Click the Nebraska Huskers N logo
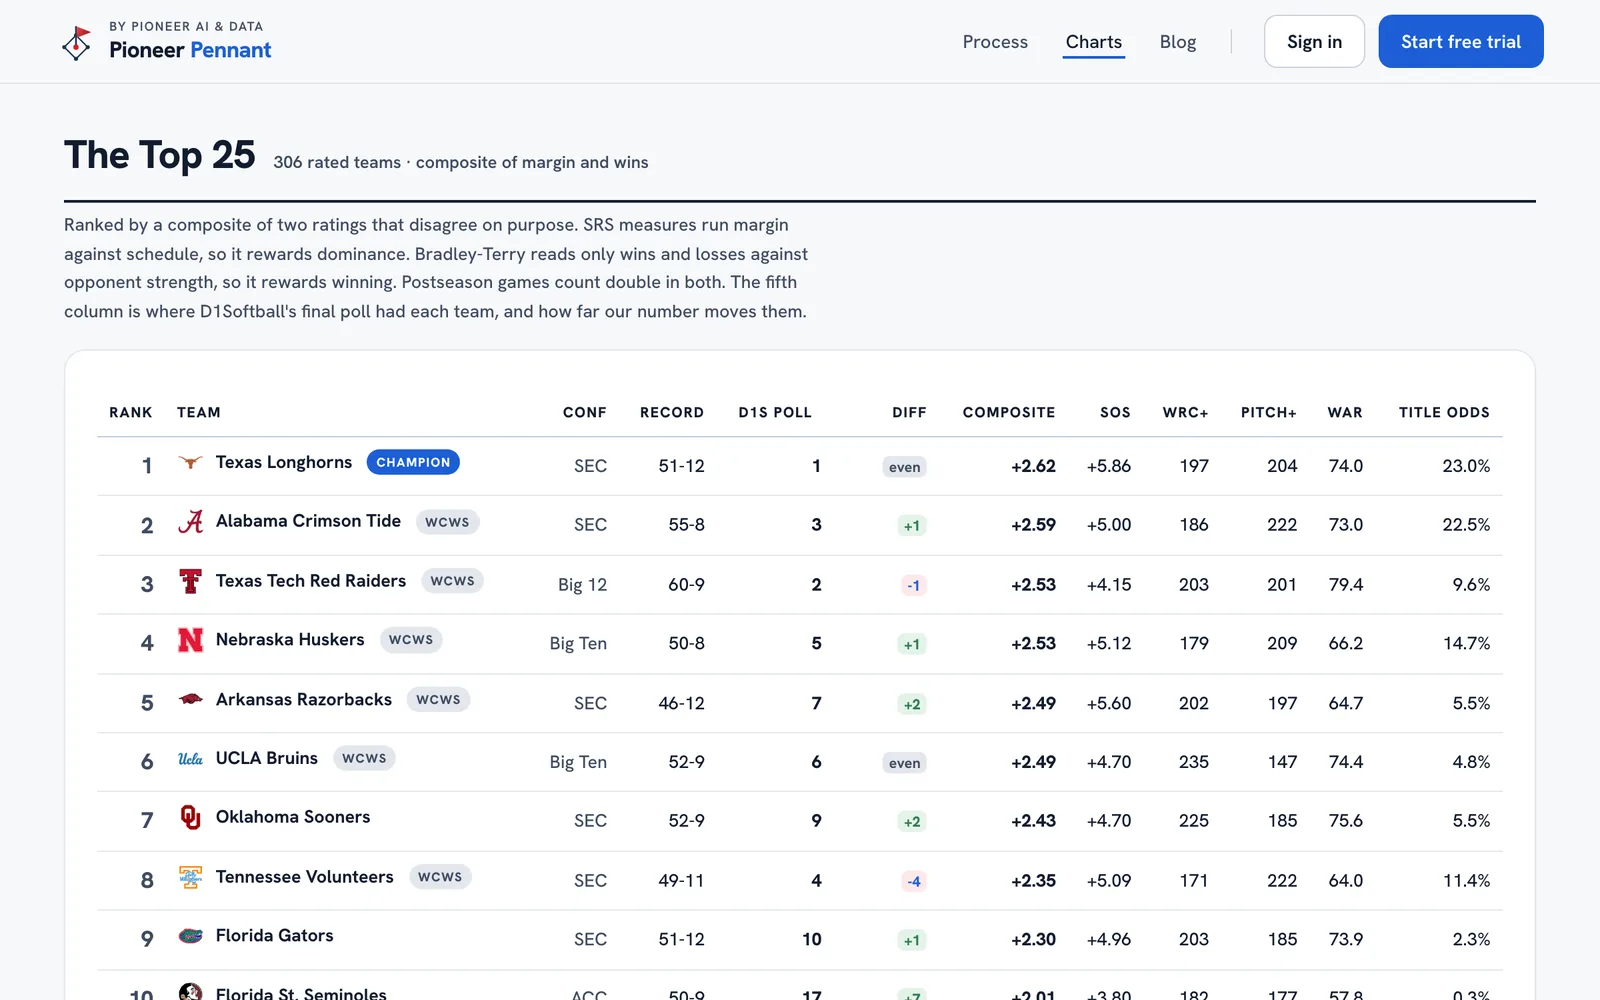The height and width of the screenshot is (1000, 1600). click(x=190, y=640)
